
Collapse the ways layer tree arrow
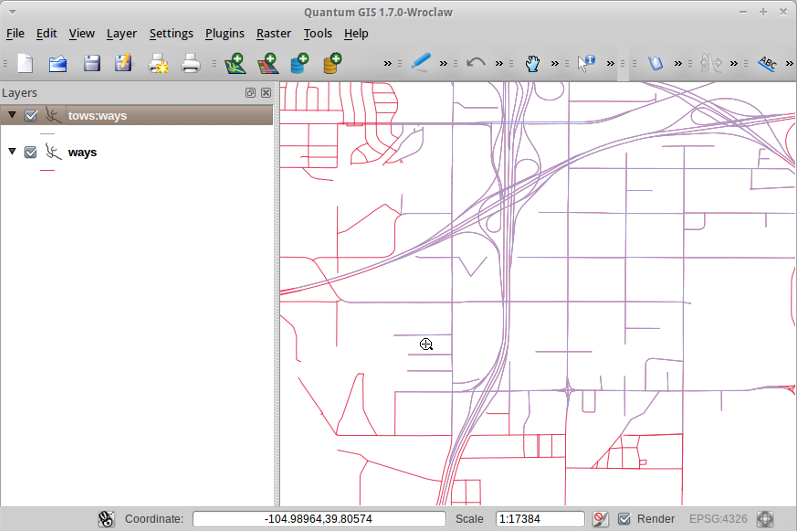12,152
